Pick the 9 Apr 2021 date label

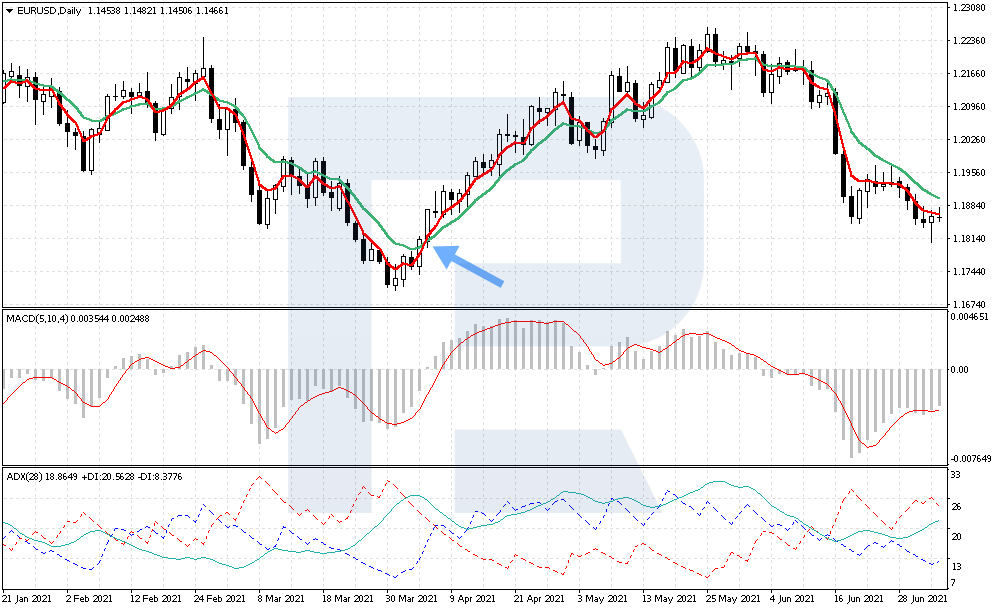(x=471, y=598)
